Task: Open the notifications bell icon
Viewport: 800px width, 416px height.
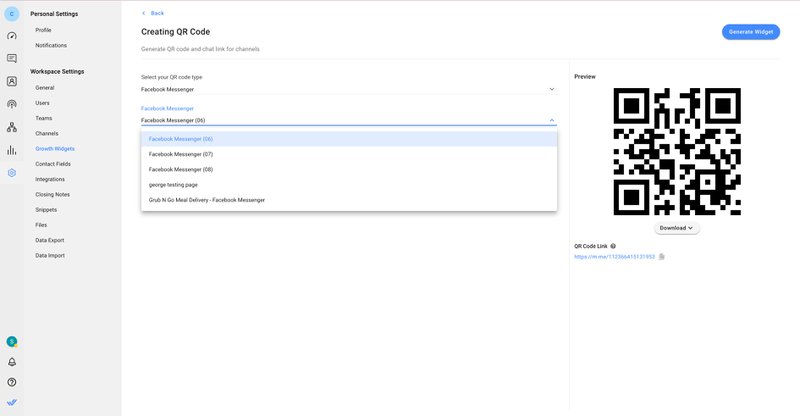Action: [x=12, y=362]
